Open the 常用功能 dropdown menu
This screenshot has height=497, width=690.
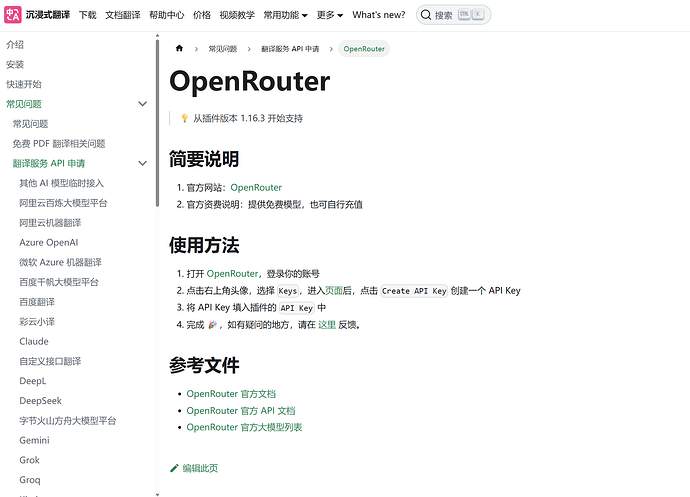click(285, 15)
